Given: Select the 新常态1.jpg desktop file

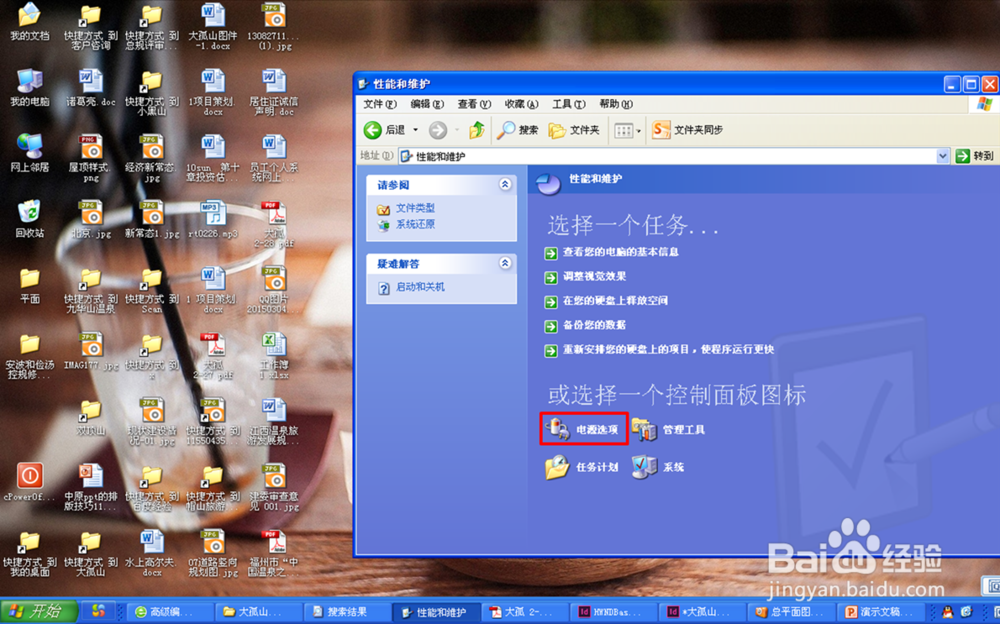Looking at the screenshot, I should 152,219.
